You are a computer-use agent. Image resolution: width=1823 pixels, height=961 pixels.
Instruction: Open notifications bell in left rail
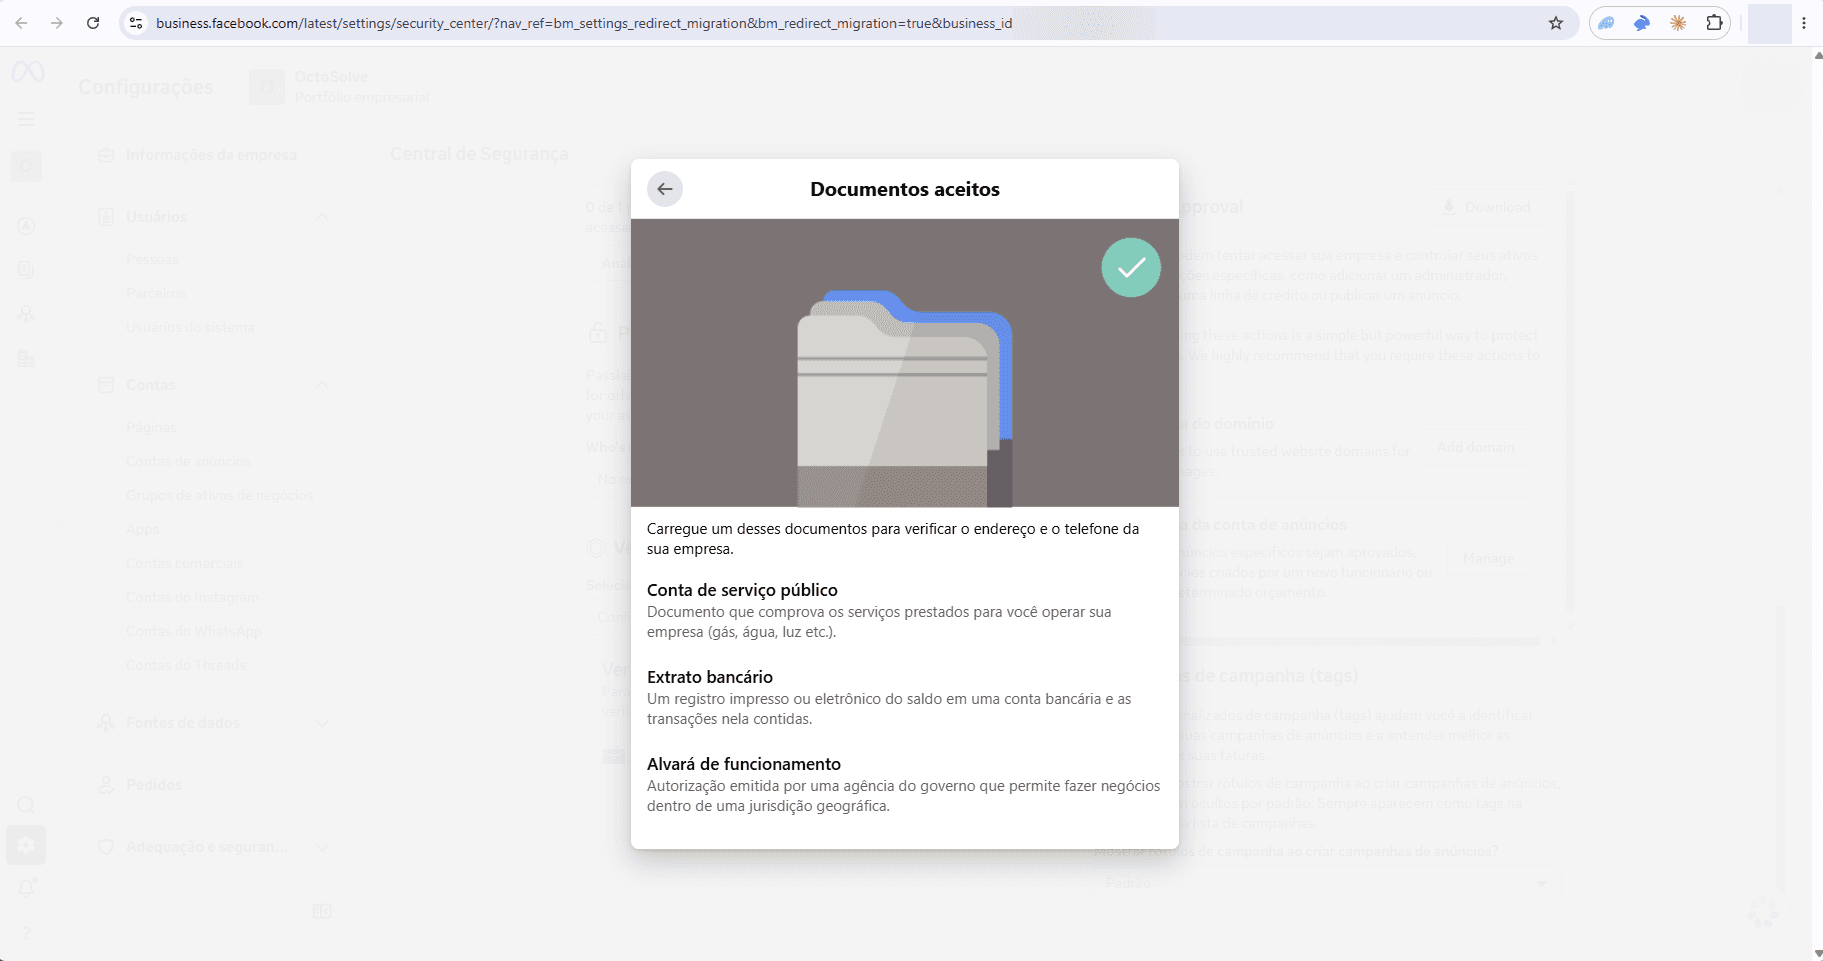[x=27, y=887]
